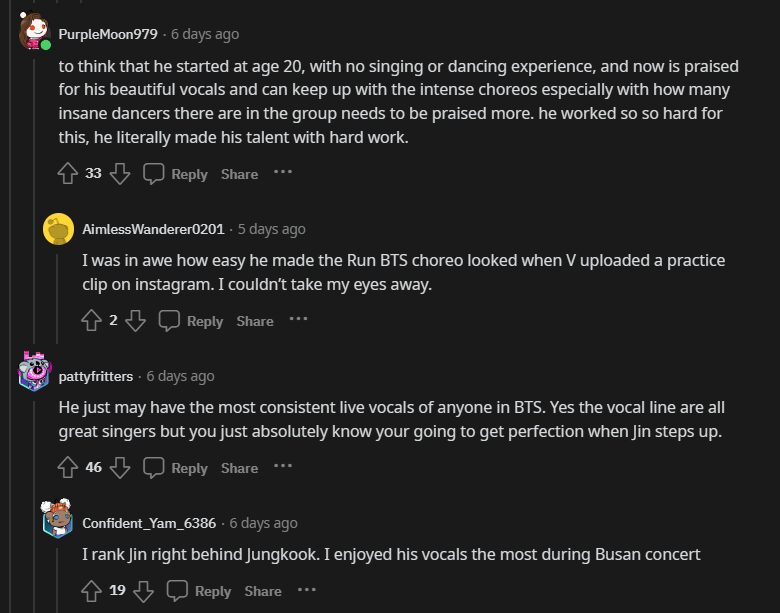The image size is (780, 613).
Task: Downvote AimlessWanderer0201's reply
Action: point(136,321)
